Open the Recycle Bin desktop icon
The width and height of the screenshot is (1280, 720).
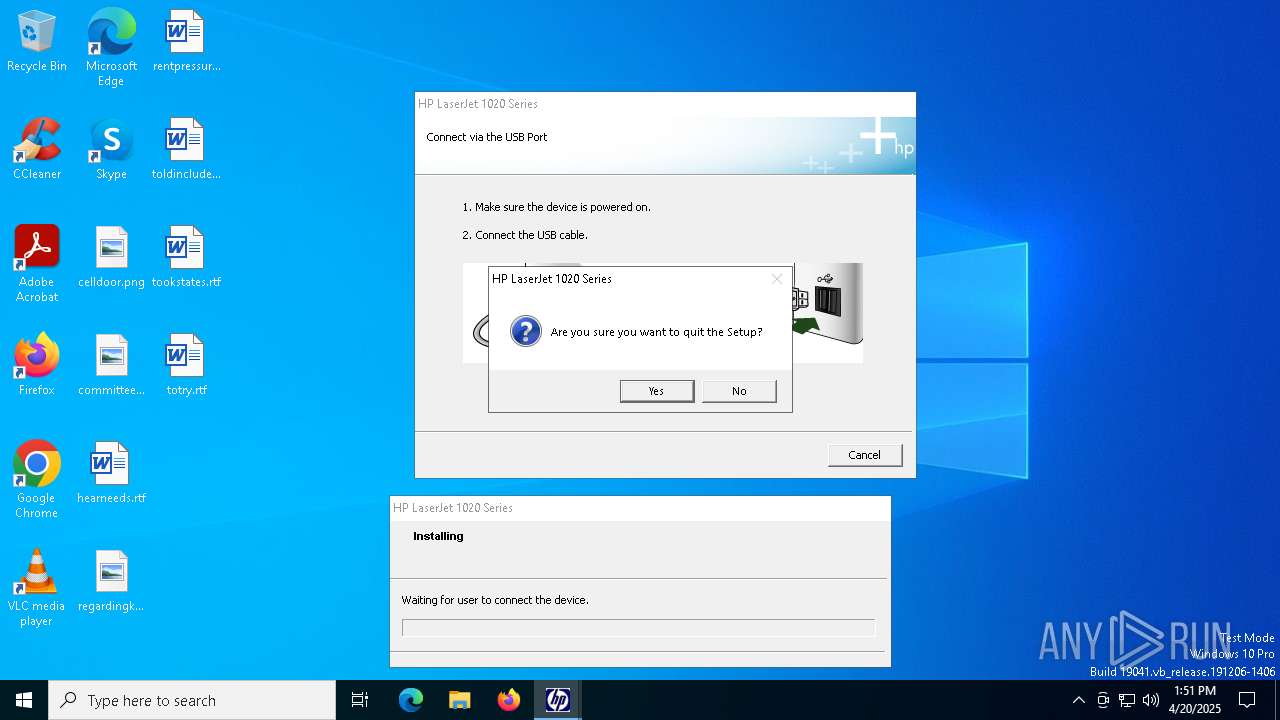click(x=37, y=42)
